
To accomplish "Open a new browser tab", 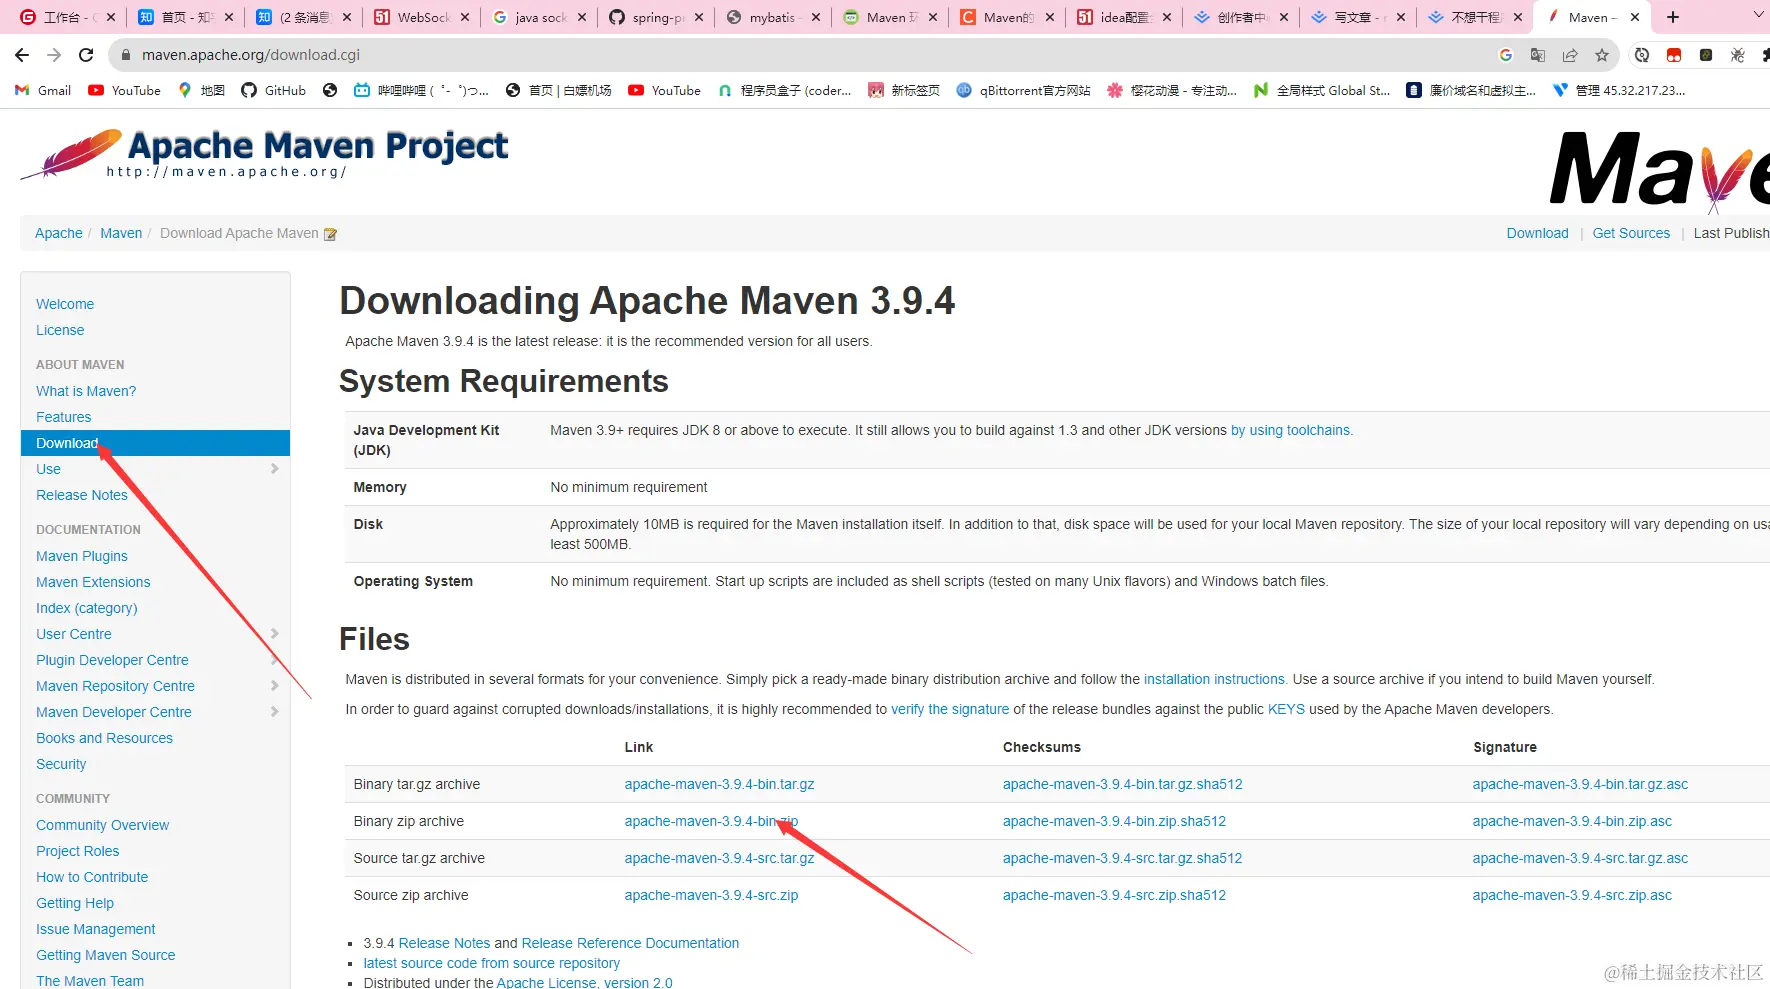I will pos(1673,17).
